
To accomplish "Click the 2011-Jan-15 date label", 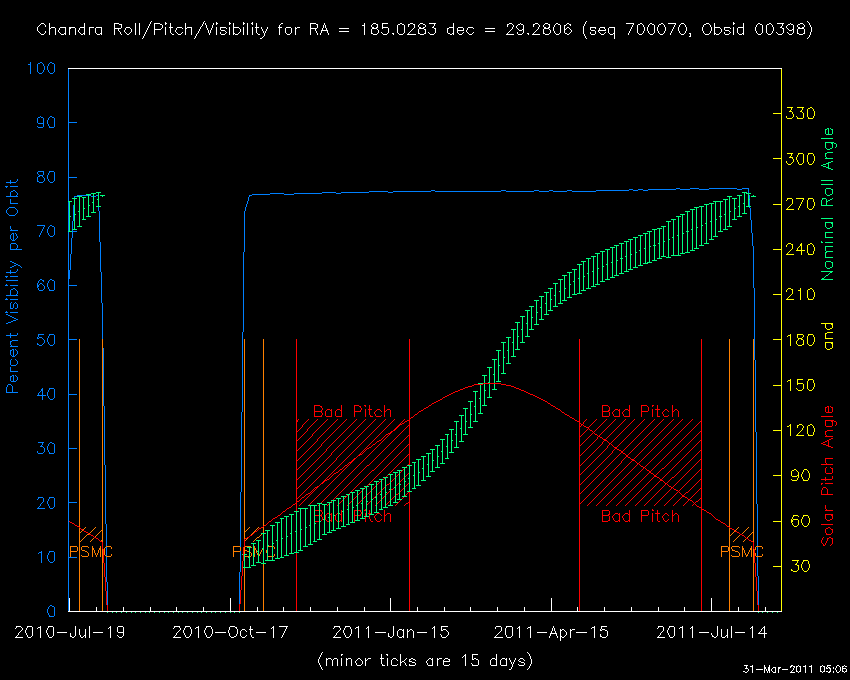I will [x=389, y=632].
